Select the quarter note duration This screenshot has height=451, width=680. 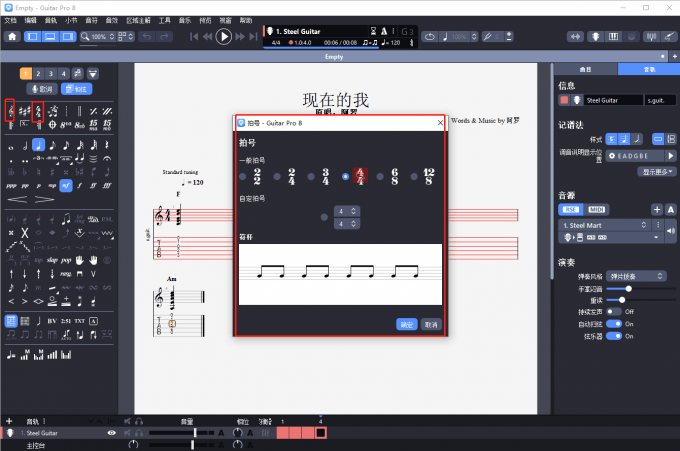(x=39, y=145)
